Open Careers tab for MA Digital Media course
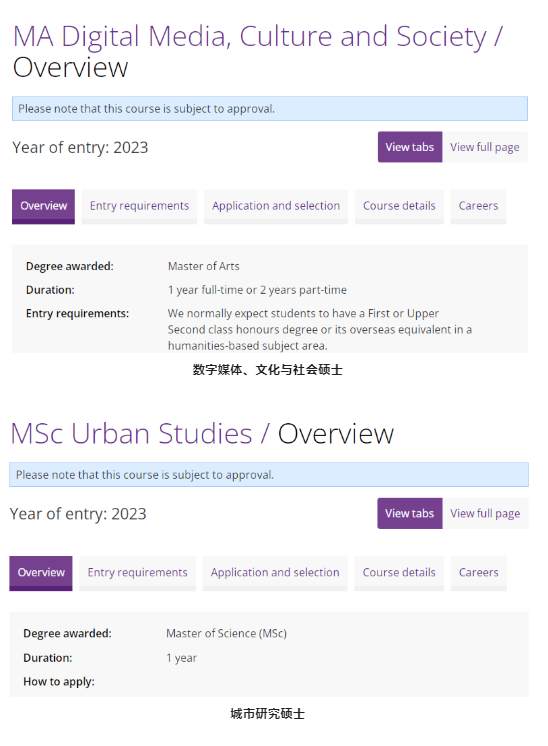 tap(478, 206)
